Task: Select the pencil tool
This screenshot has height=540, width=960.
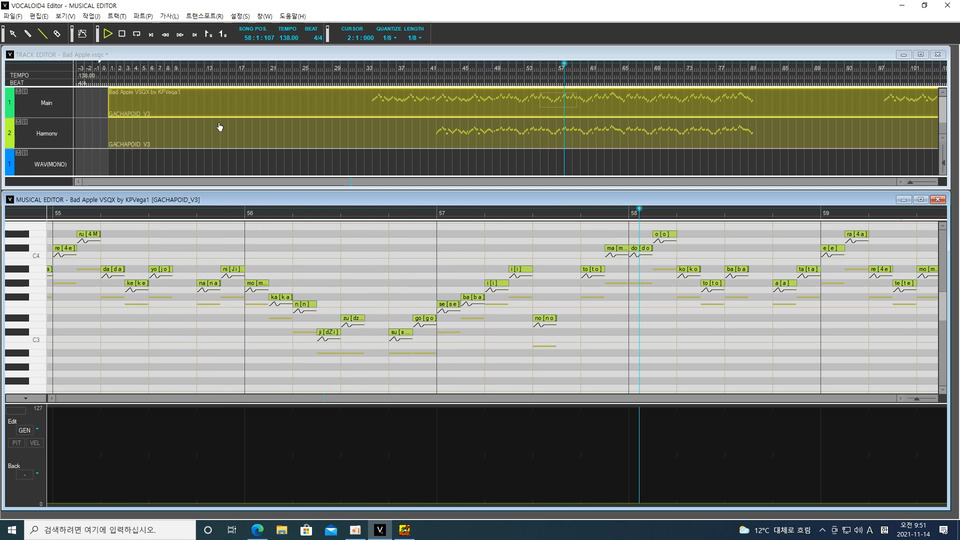Action: tap(27, 33)
